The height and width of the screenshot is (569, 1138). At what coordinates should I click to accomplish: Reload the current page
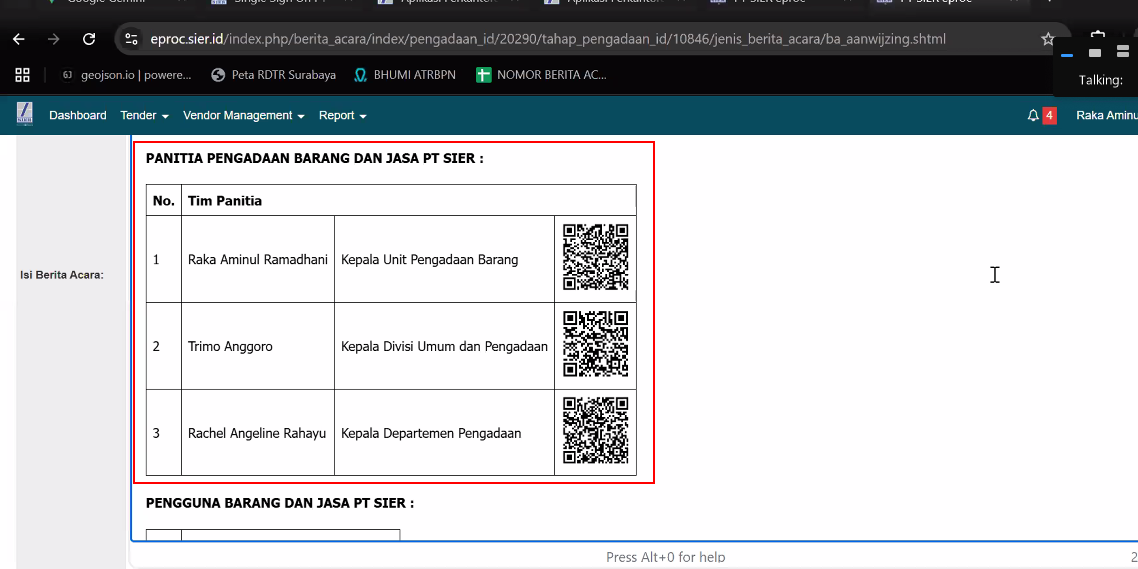click(89, 39)
